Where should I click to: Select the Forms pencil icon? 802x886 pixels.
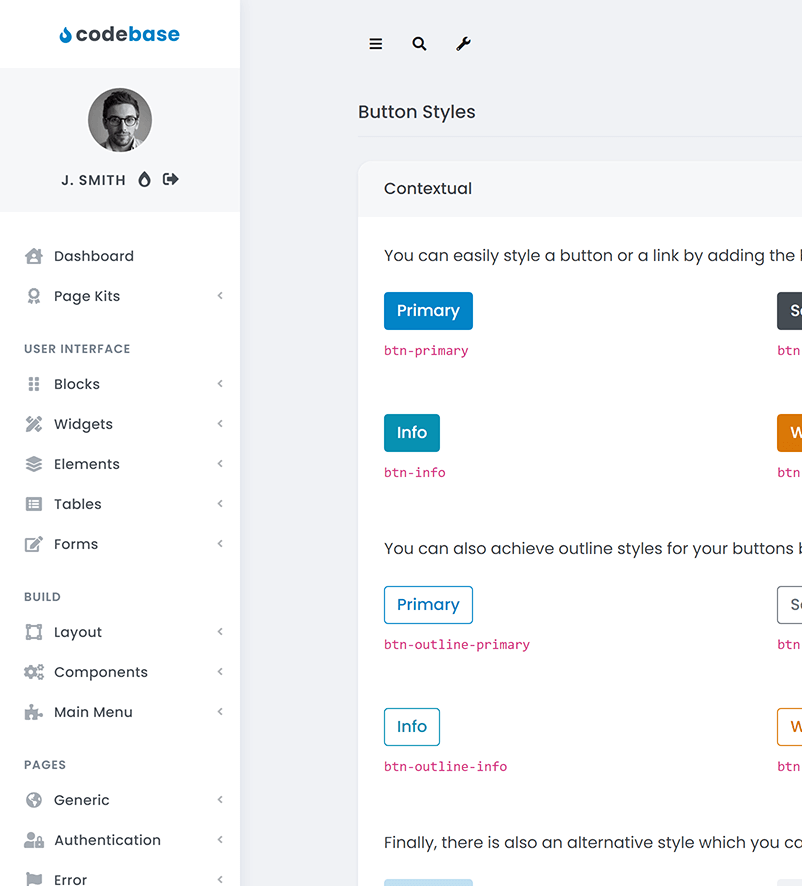(33, 544)
